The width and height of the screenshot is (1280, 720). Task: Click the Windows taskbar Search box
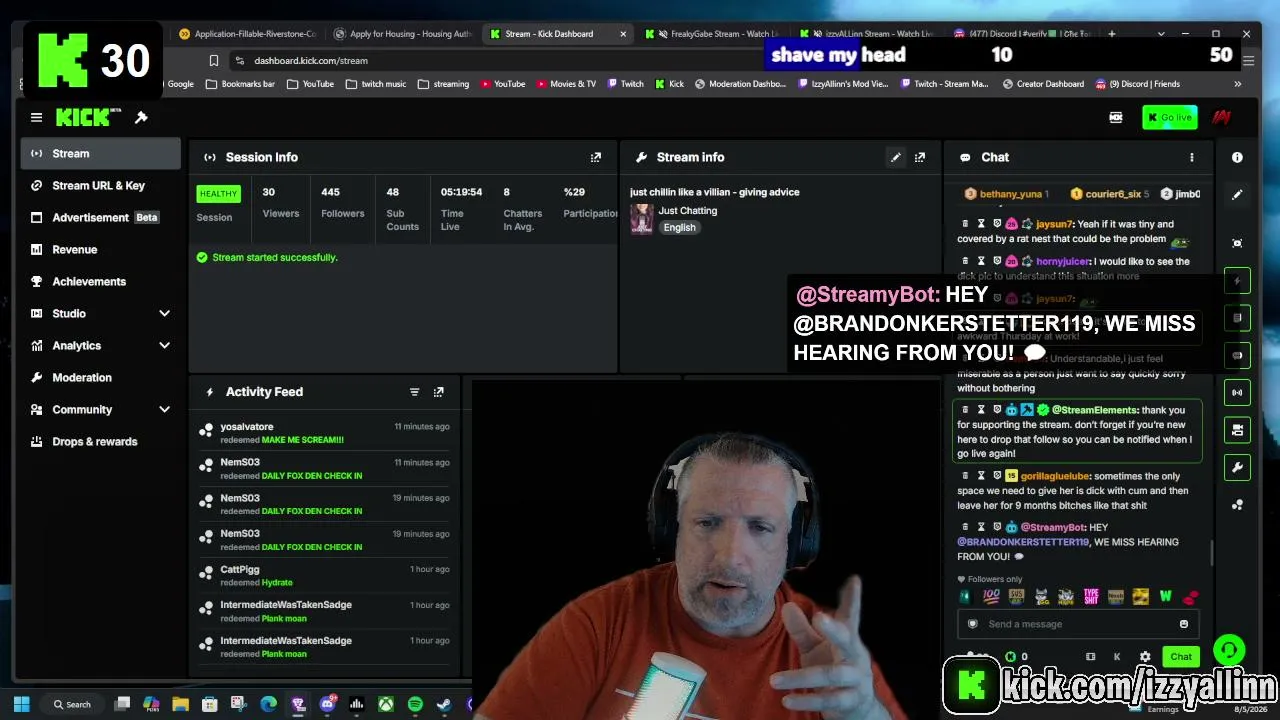point(72,704)
